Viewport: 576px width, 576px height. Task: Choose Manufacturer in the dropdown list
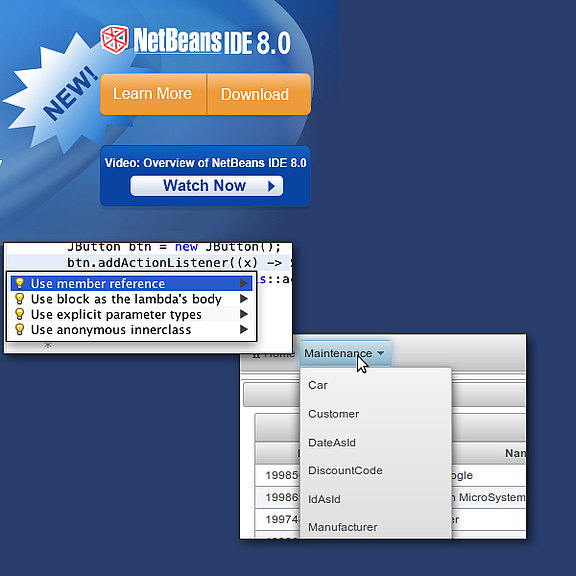pos(343,527)
